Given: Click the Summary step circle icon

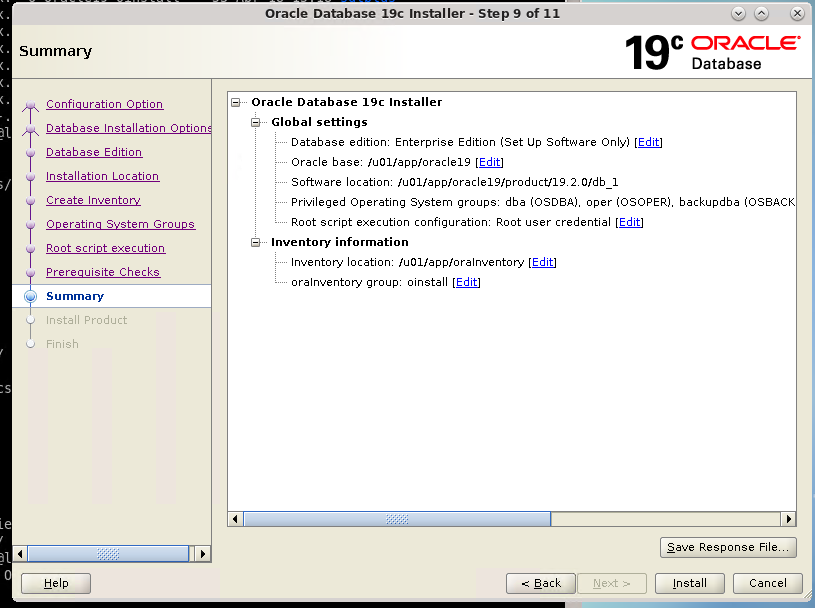Looking at the screenshot, I should [x=31, y=296].
